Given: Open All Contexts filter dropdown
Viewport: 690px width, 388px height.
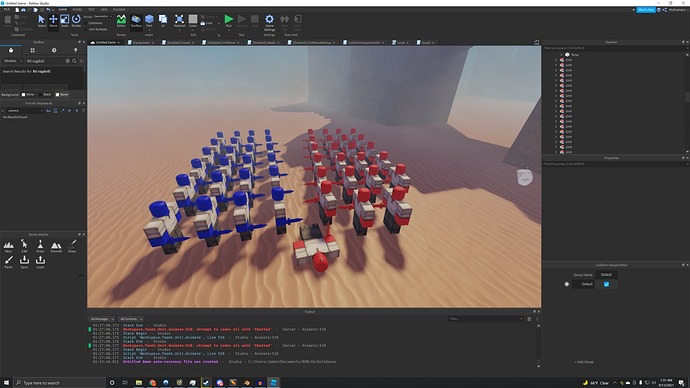Looking at the screenshot, I should [x=131, y=319].
